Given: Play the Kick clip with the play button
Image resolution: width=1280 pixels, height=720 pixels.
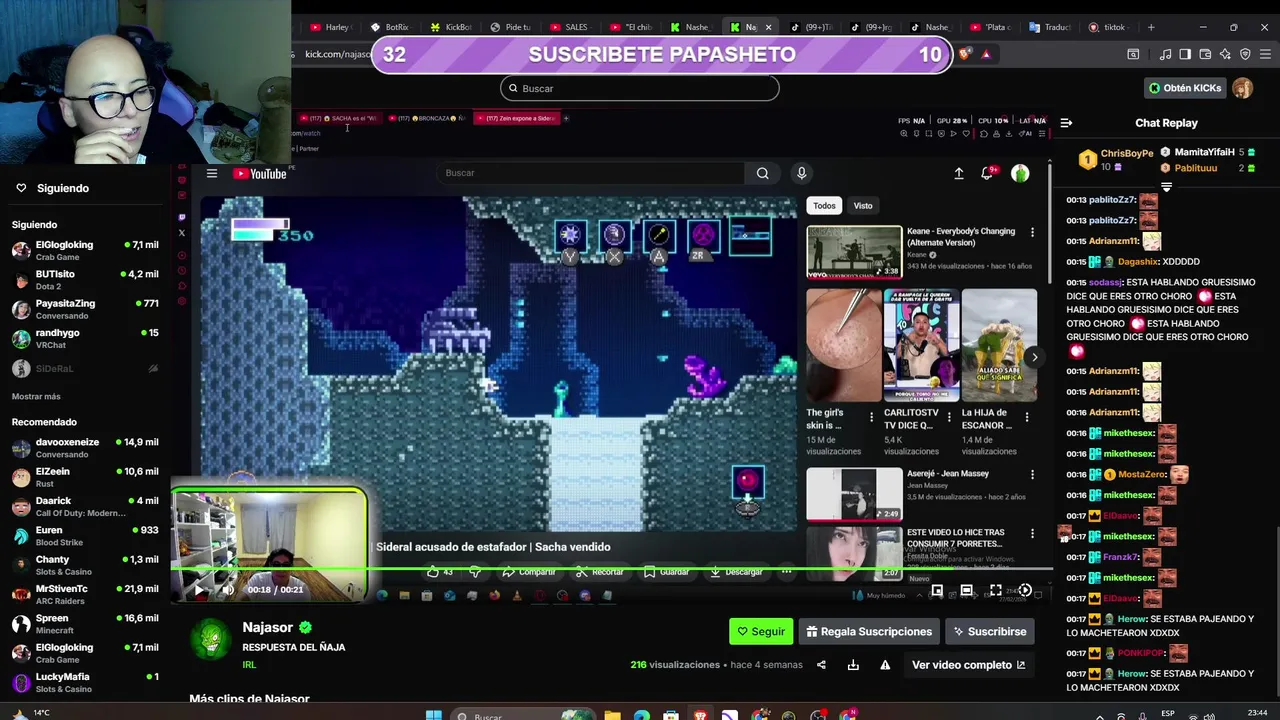Looking at the screenshot, I should pyautogui.click(x=199, y=590).
